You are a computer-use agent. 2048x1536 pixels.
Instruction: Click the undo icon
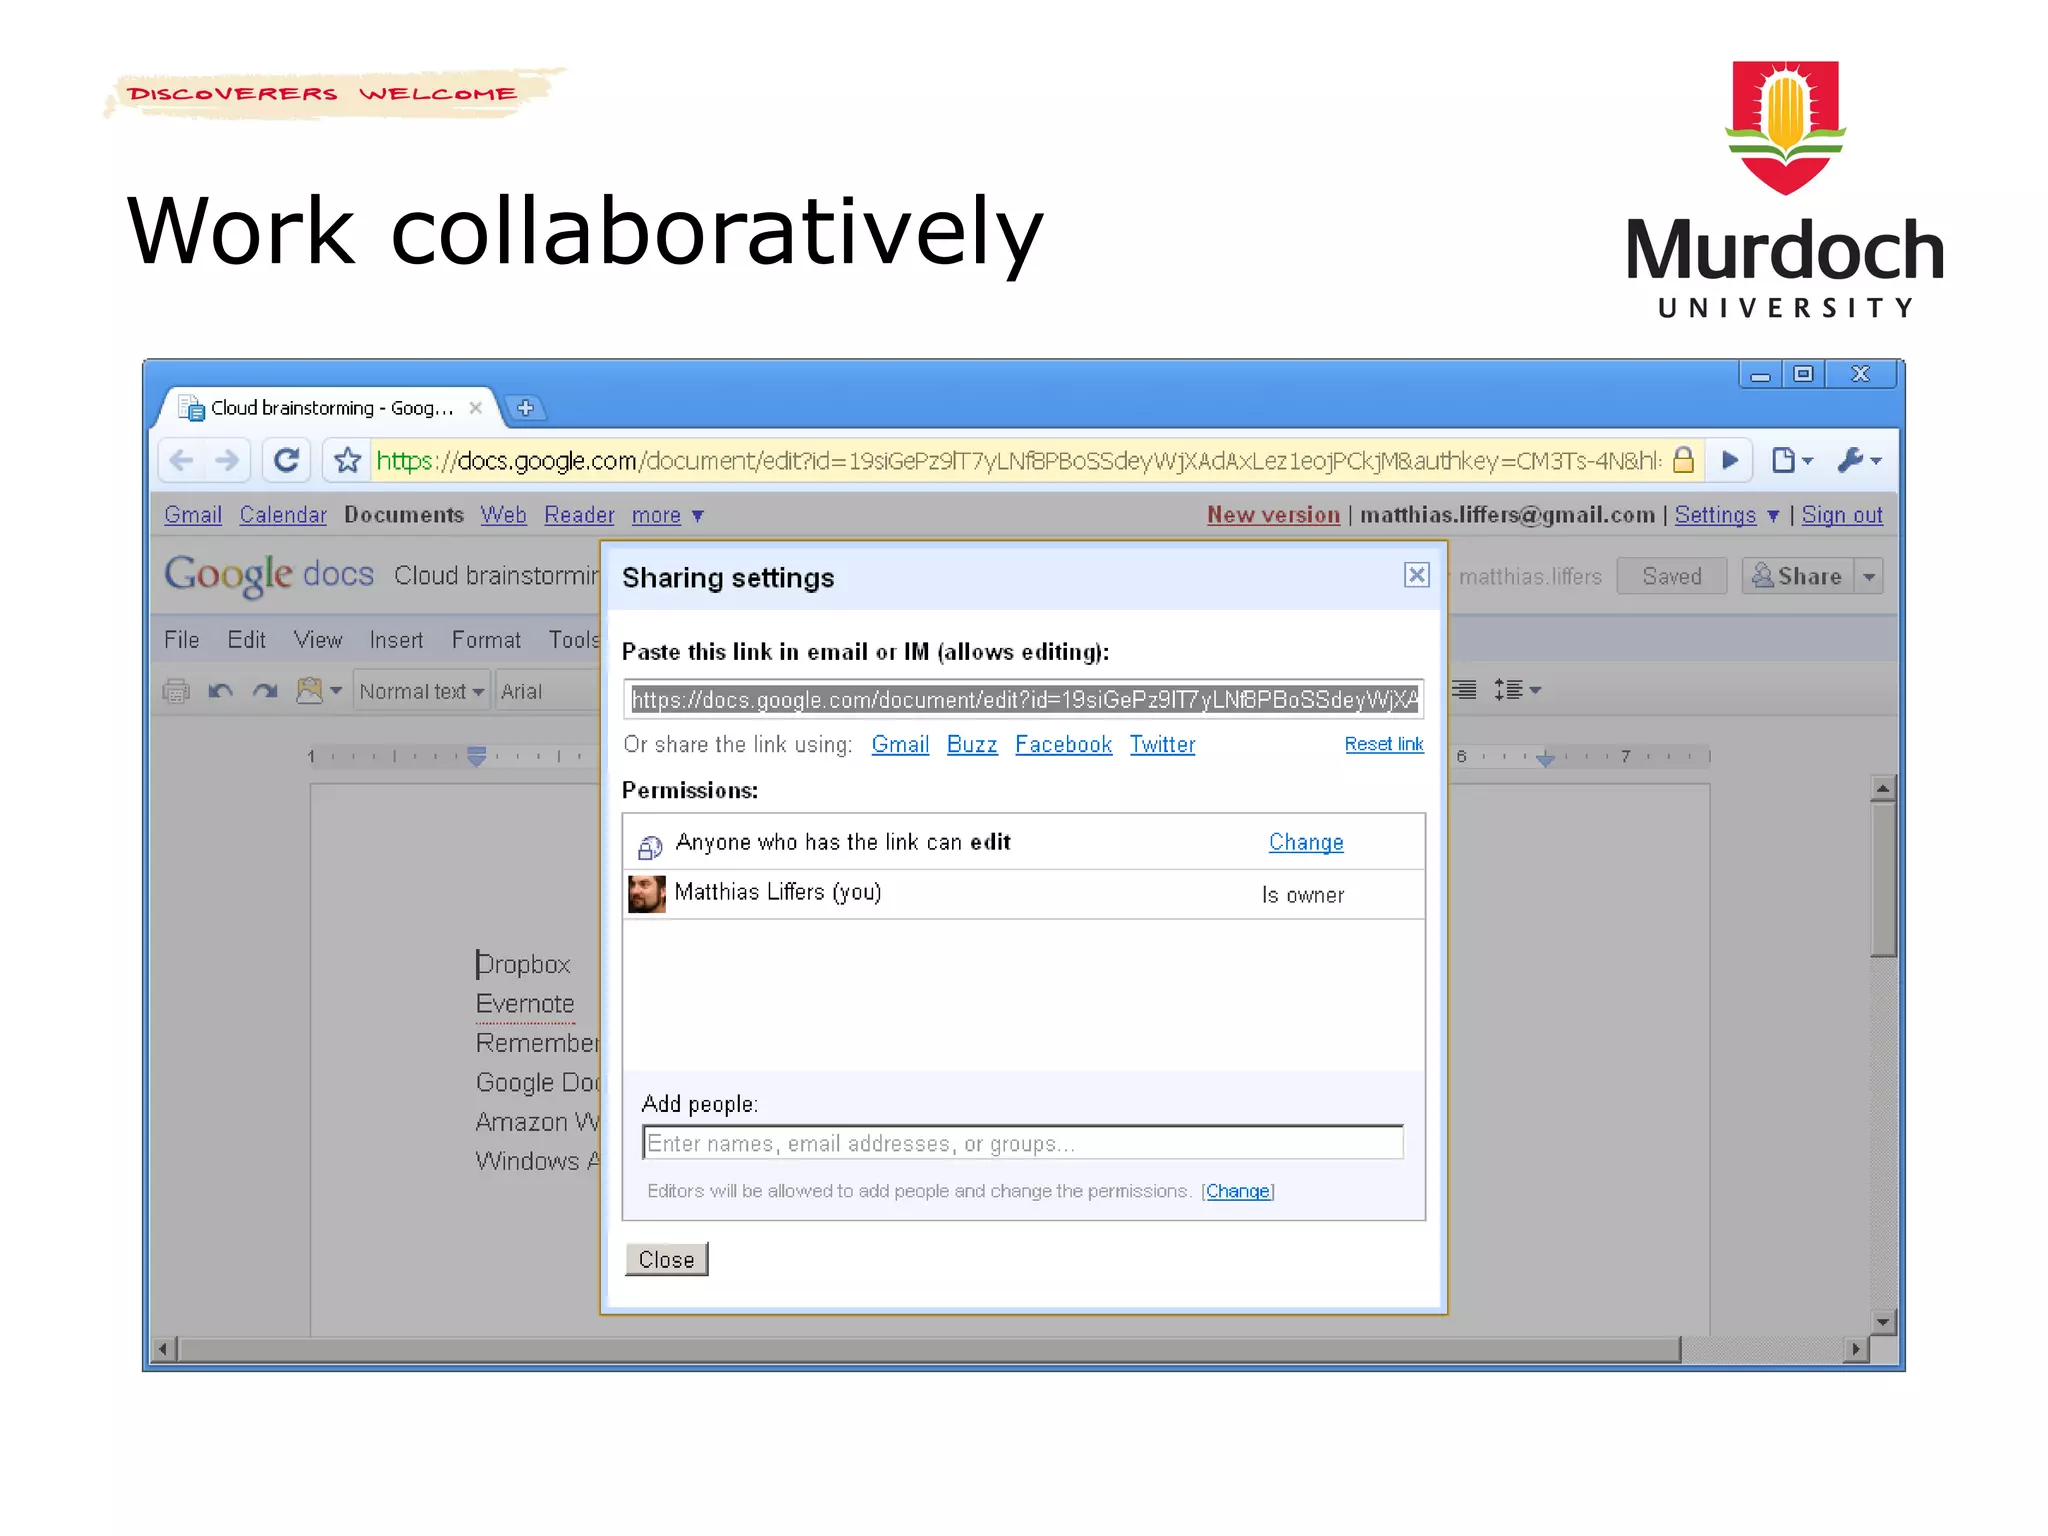(x=220, y=691)
